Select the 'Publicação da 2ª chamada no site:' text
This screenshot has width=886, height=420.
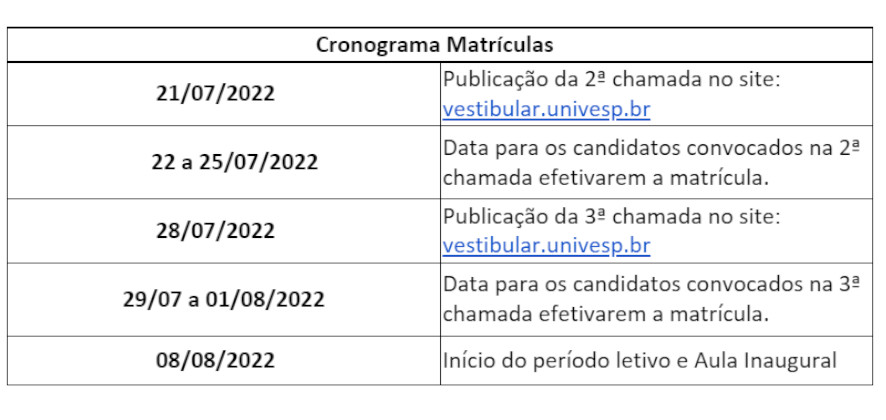click(612, 80)
